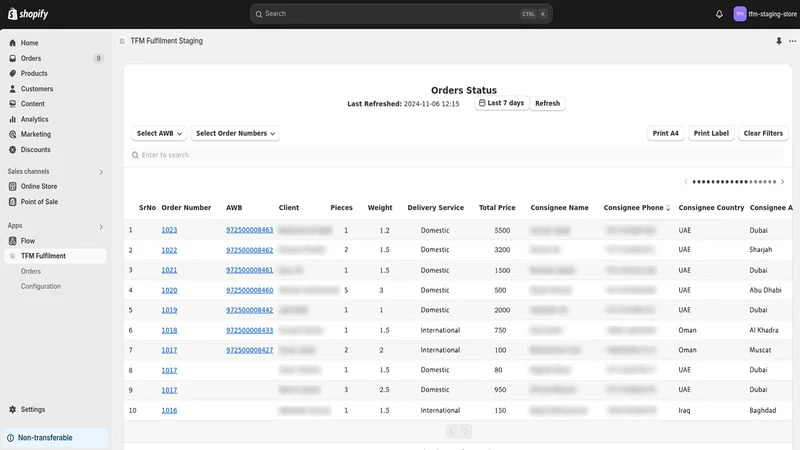800x450 pixels.
Task: Click the search magnifier in top bar
Action: click(259, 14)
